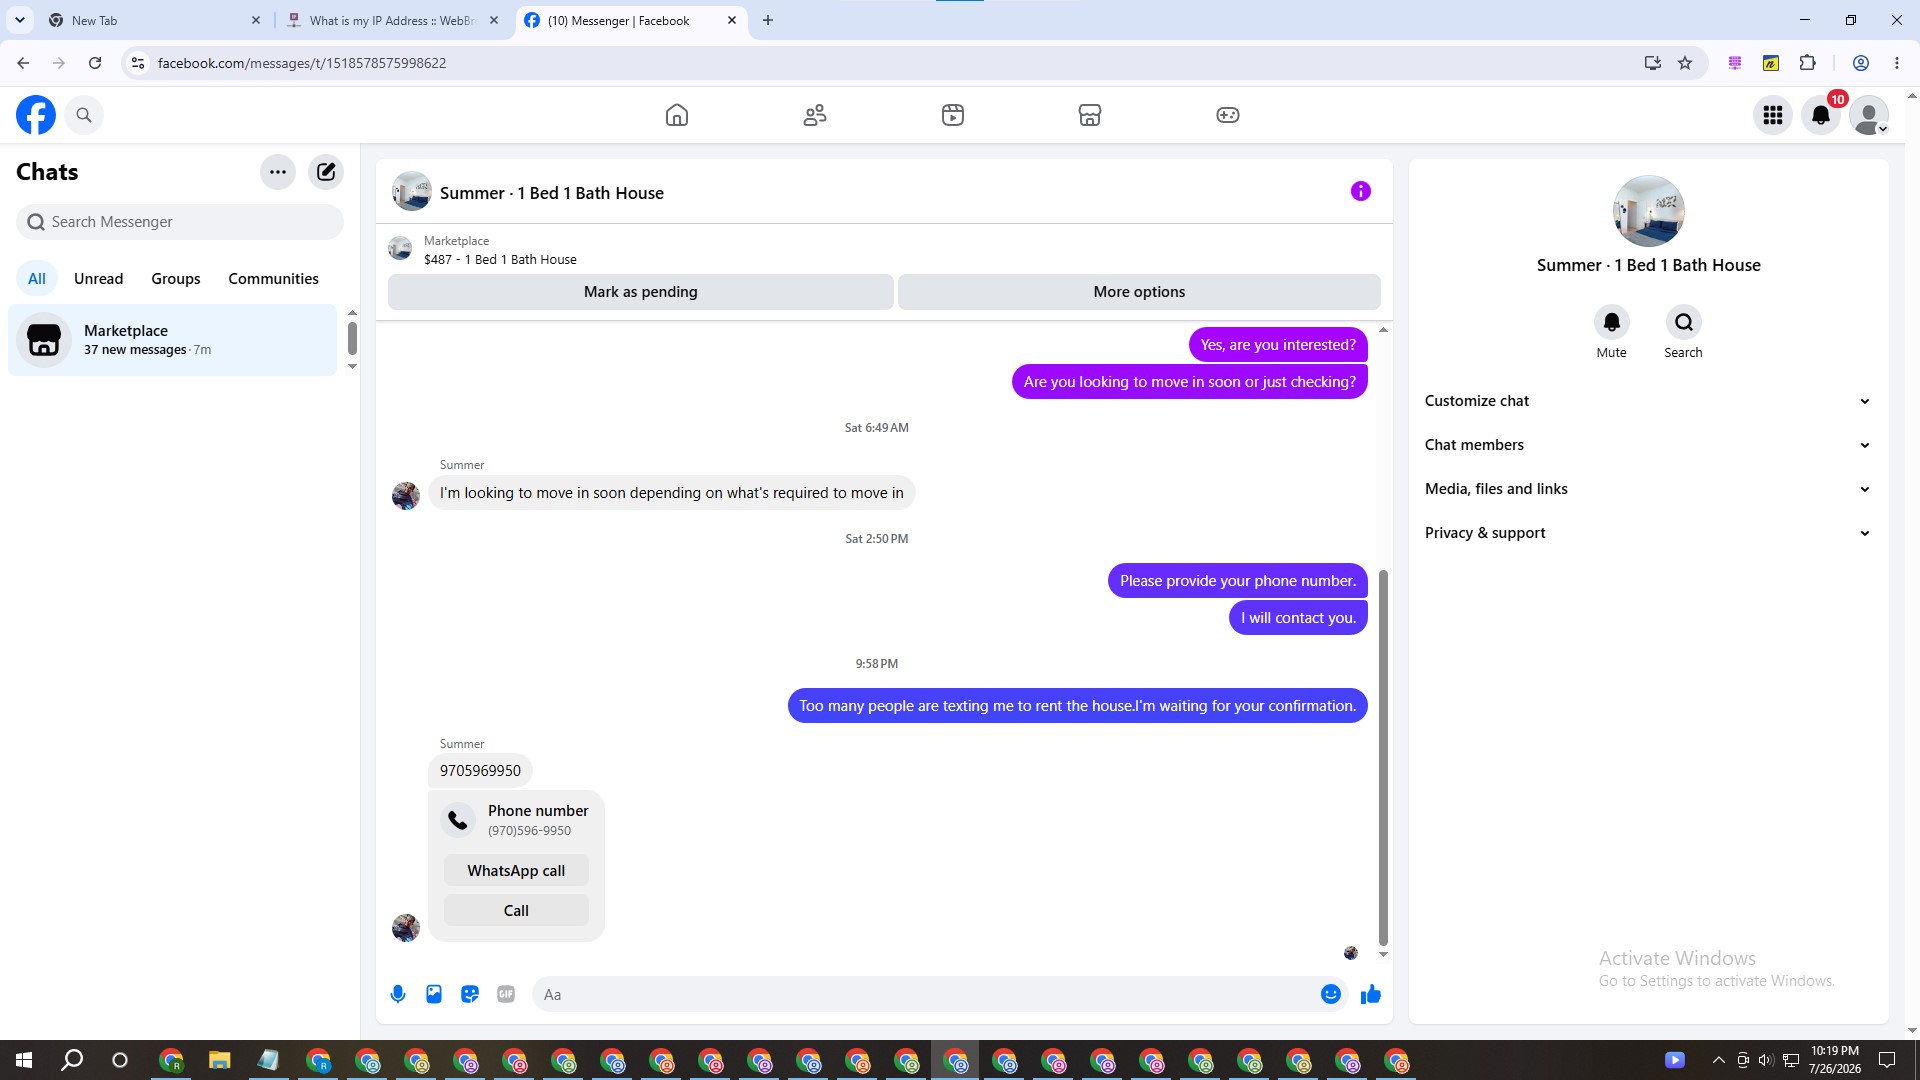The height and width of the screenshot is (1080, 1920).
Task: Click the voice clip microphone icon
Action: coord(398,994)
